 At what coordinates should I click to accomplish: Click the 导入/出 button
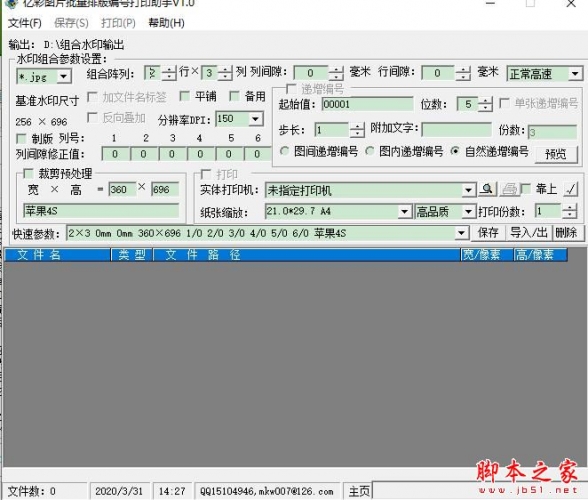click(x=528, y=233)
